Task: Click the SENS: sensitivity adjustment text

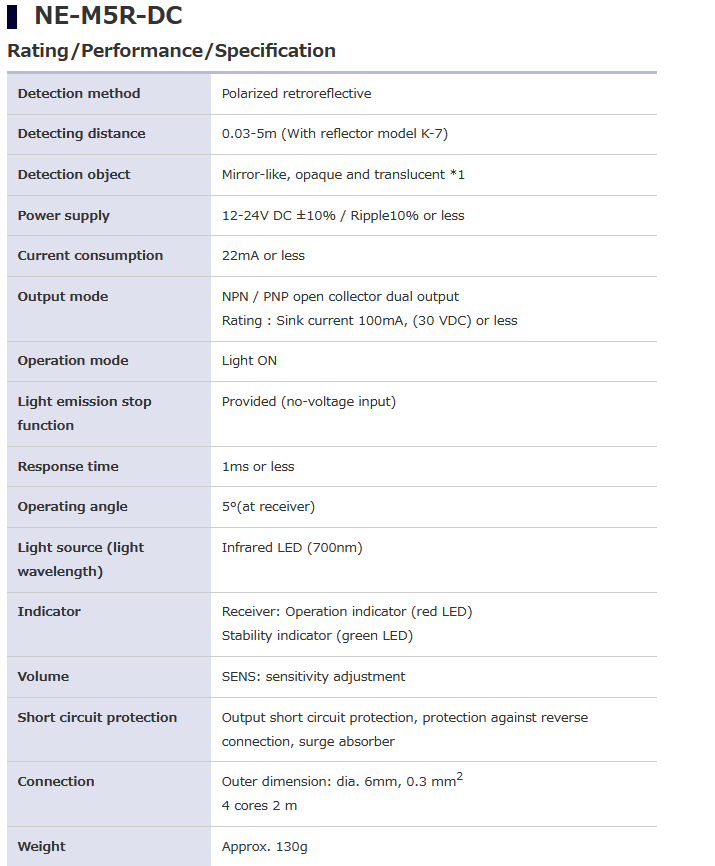Action: pyautogui.click(x=313, y=677)
